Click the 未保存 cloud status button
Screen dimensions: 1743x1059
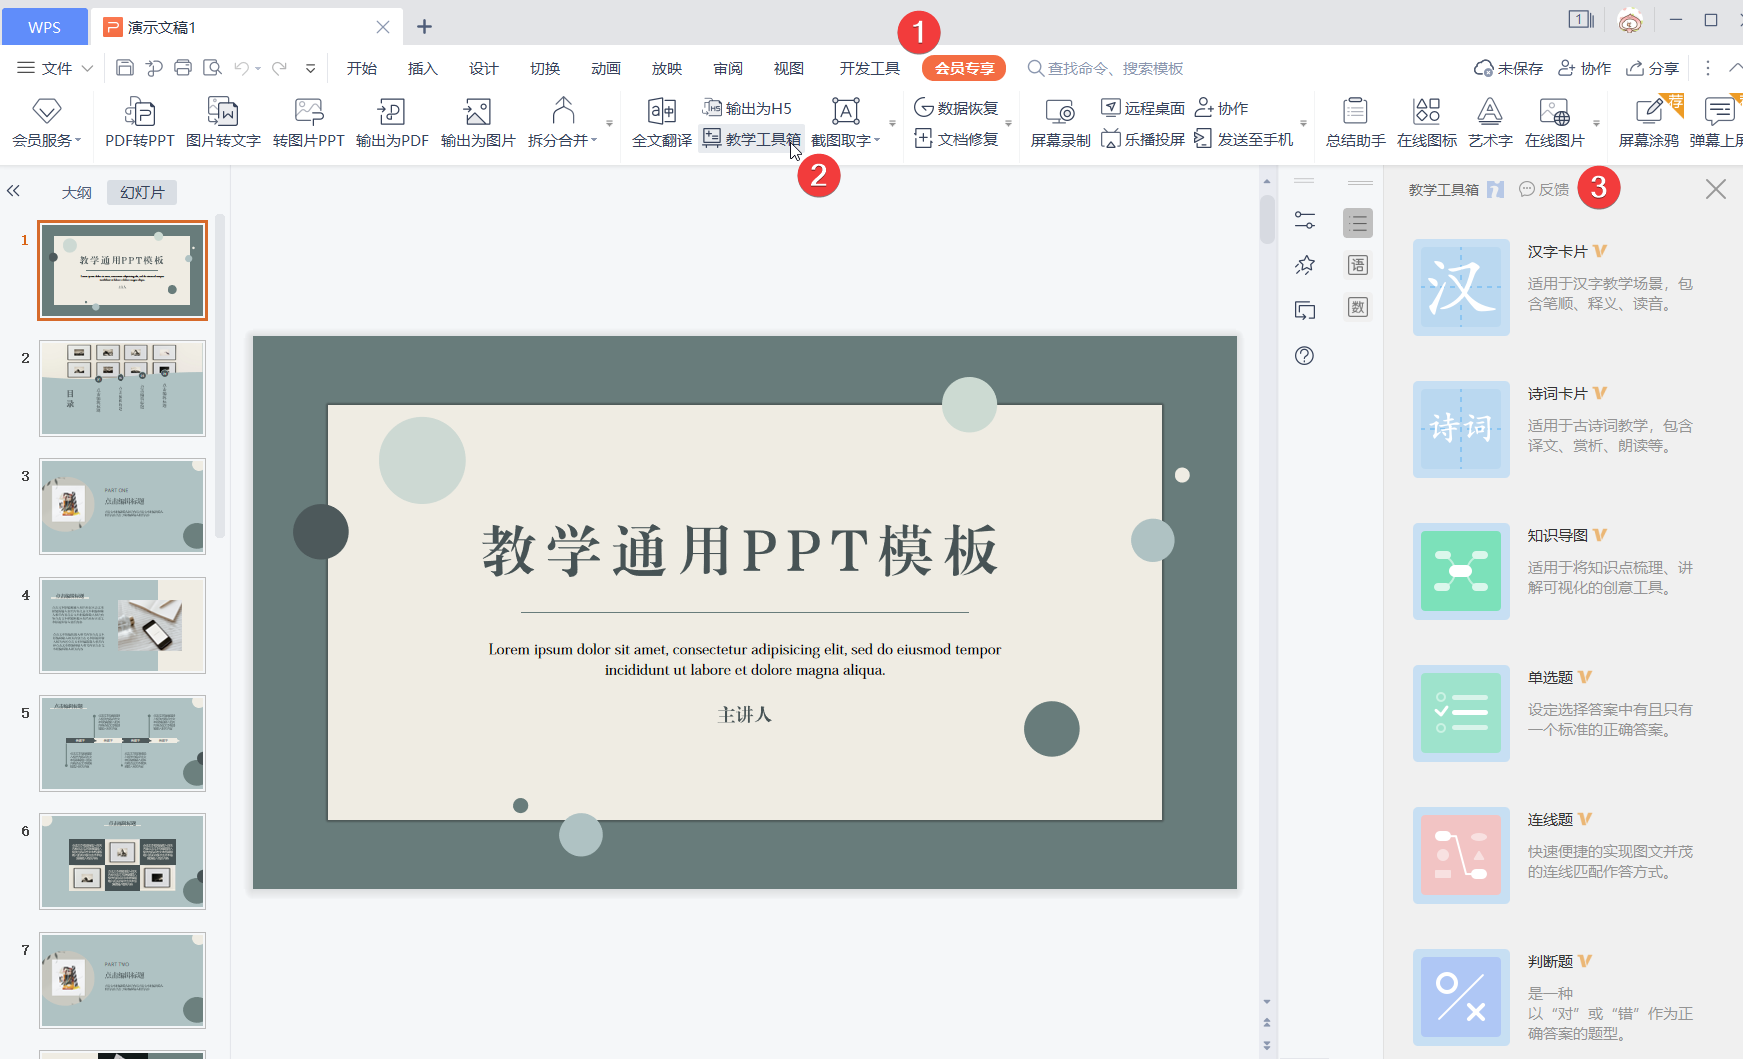coord(1508,68)
